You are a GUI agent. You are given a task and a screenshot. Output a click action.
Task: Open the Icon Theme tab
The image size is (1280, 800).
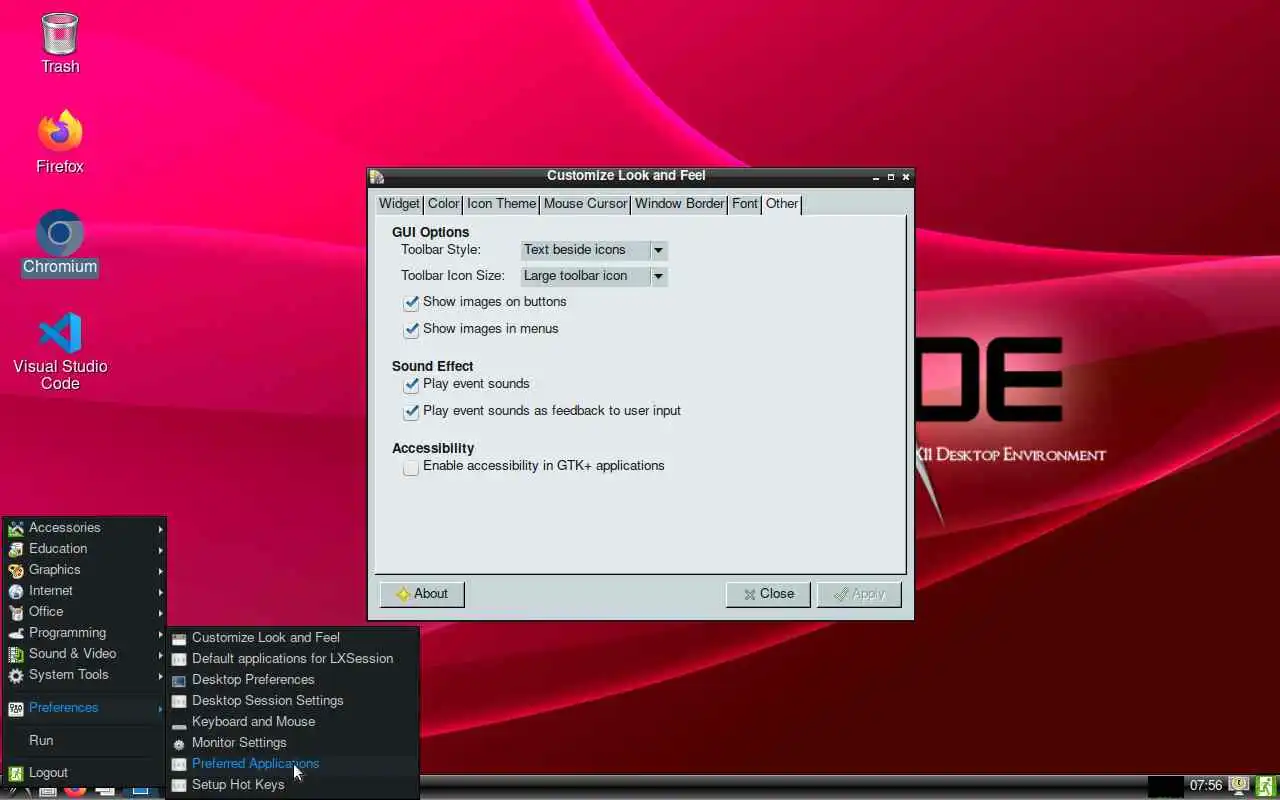coord(501,204)
